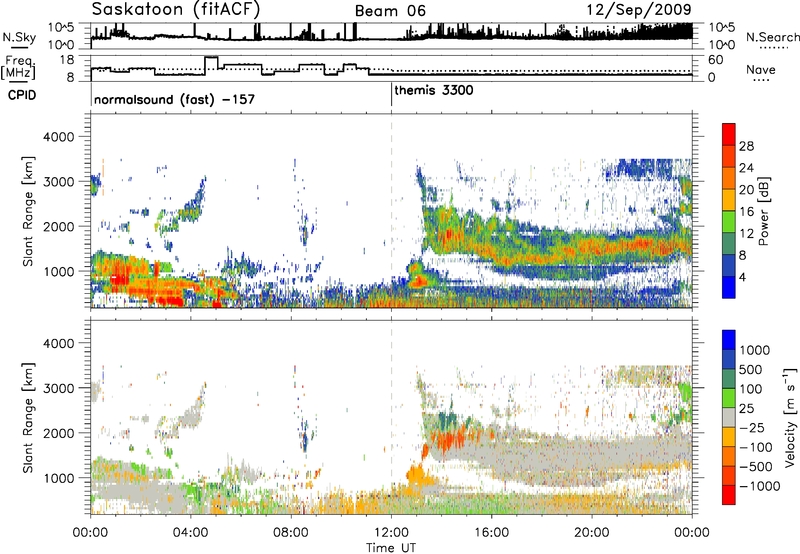The width and height of the screenshot is (800, 554).
Task: Click the red top segment of power colorbar
Action: click(729, 134)
